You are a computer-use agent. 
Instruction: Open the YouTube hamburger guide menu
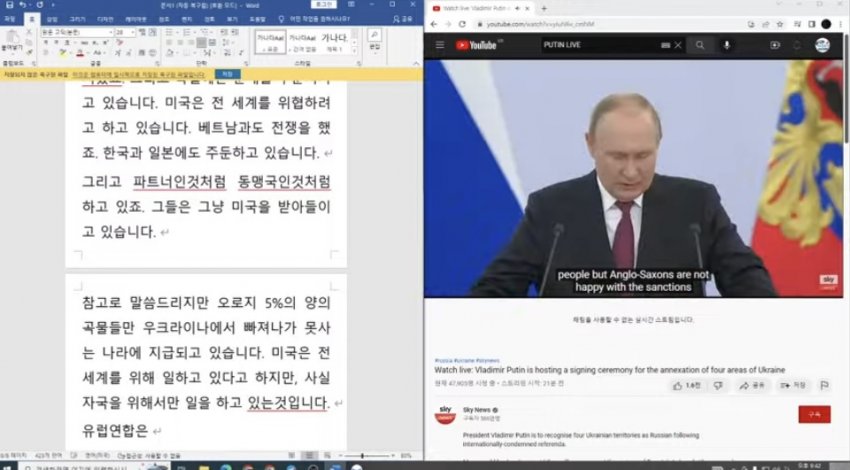[439, 45]
